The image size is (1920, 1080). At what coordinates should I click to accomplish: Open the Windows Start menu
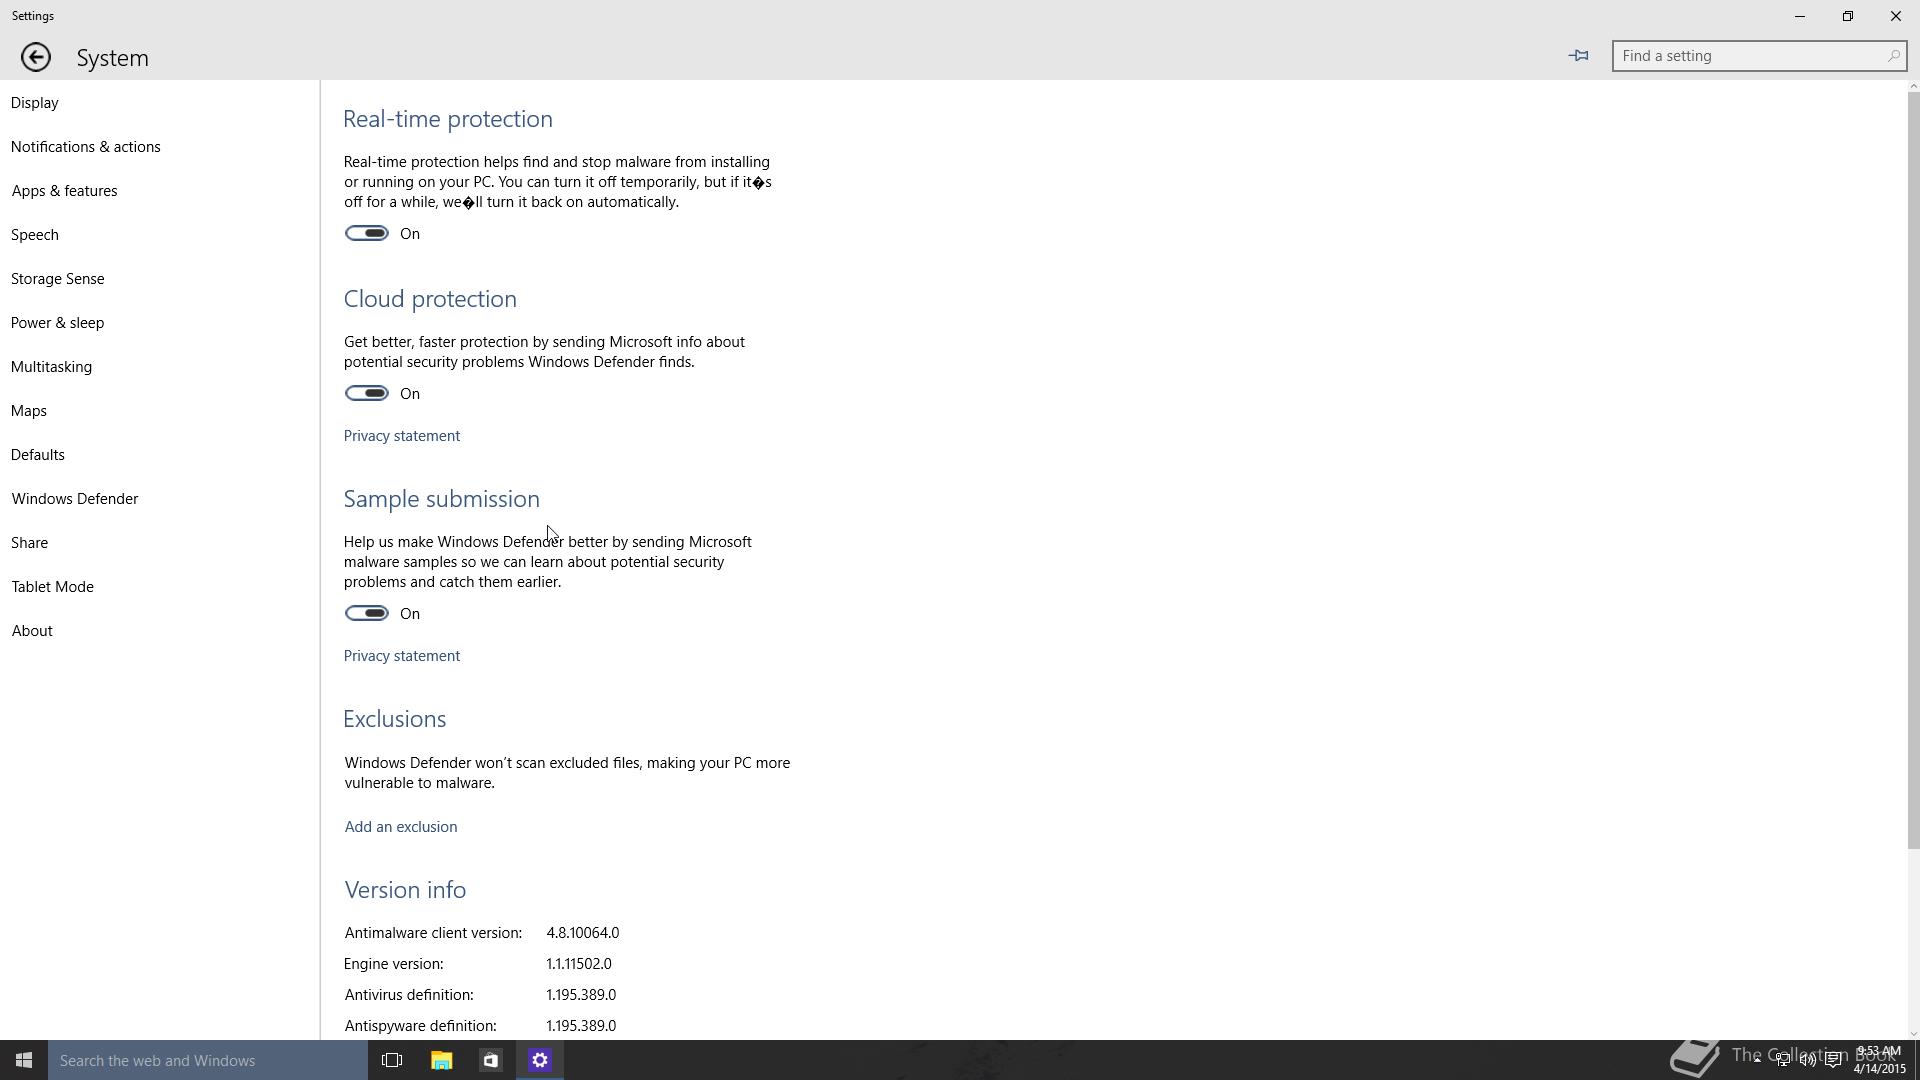point(24,1060)
